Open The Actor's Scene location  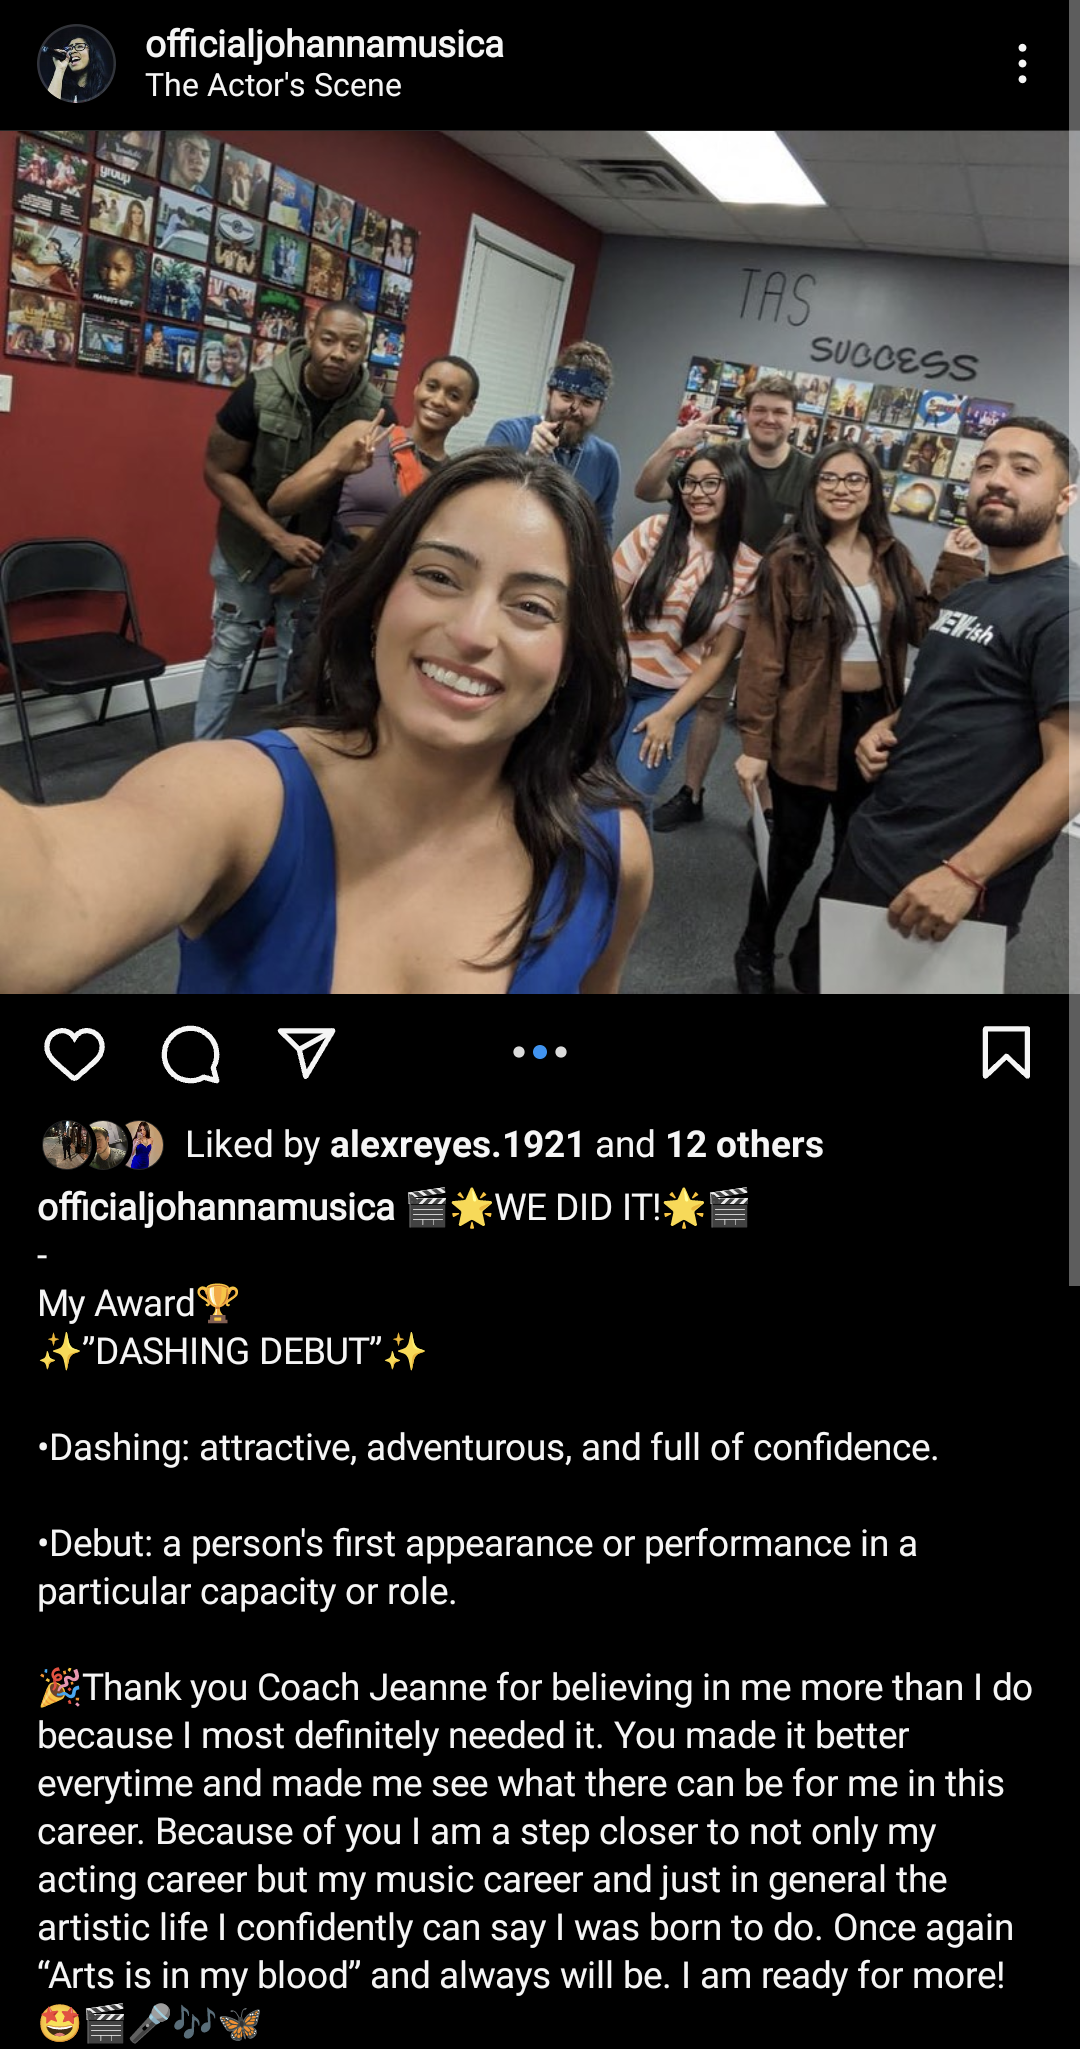pos(273,86)
